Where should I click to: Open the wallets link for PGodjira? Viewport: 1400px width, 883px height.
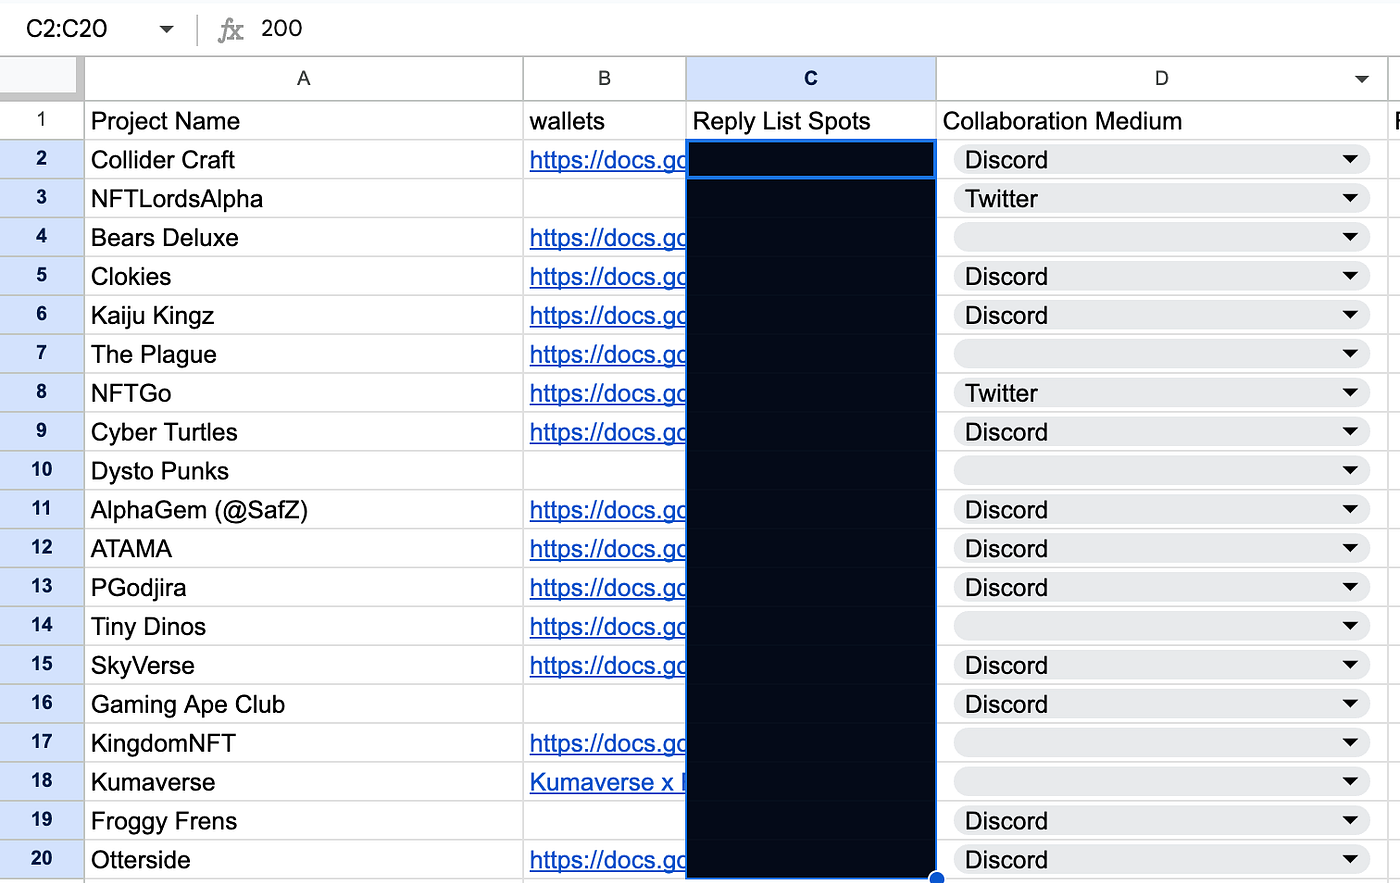click(x=608, y=588)
